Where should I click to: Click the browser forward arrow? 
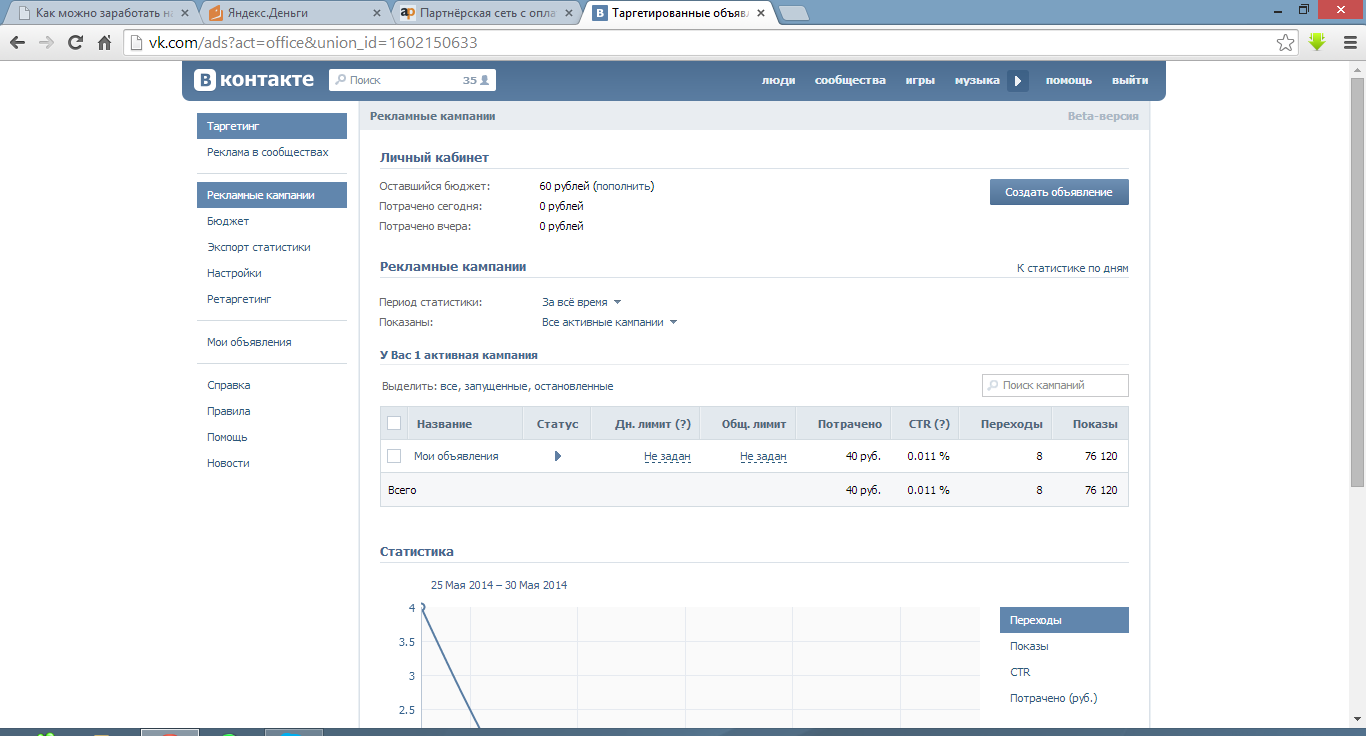coord(46,43)
